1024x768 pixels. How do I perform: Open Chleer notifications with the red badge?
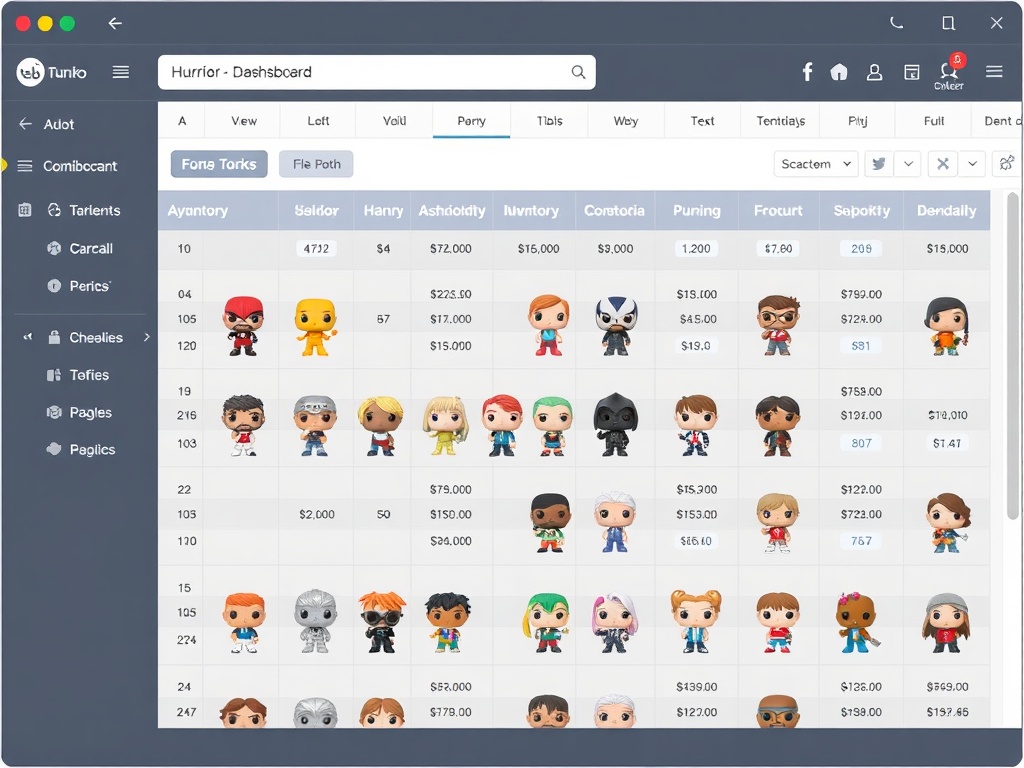(x=947, y=71)
